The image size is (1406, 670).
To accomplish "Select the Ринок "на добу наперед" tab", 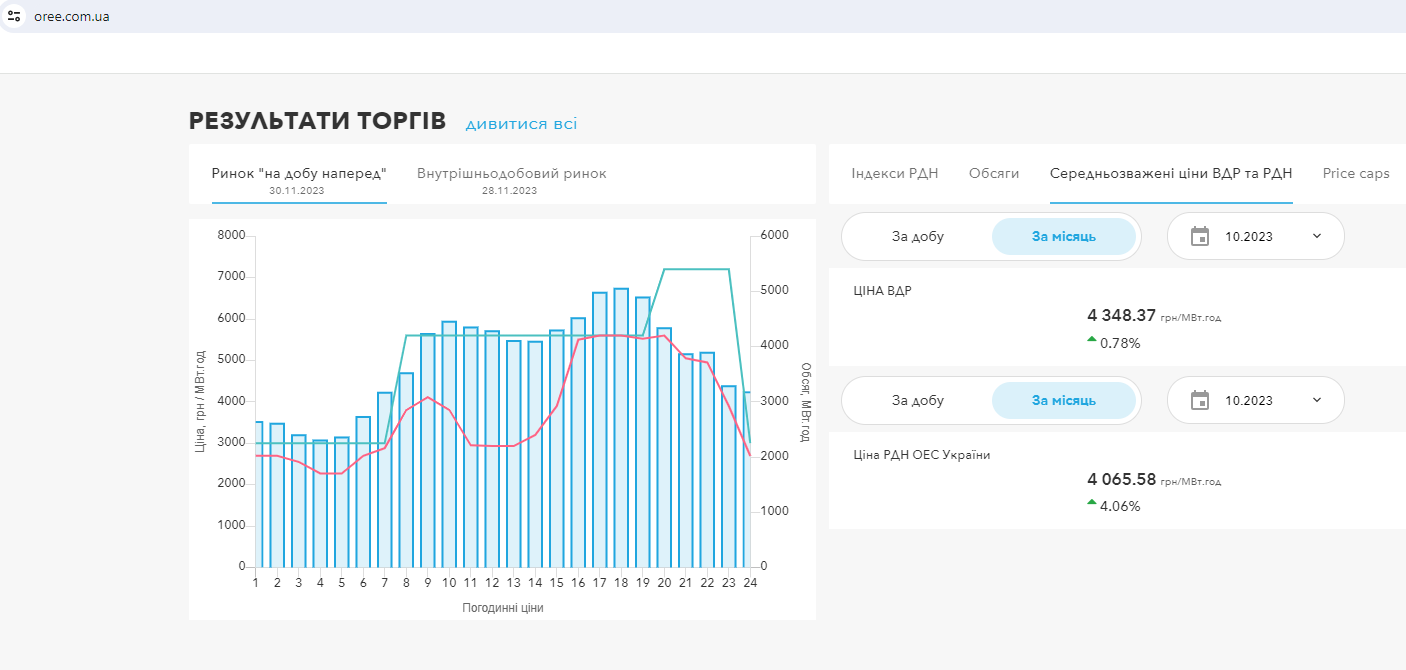I will 298,174.
